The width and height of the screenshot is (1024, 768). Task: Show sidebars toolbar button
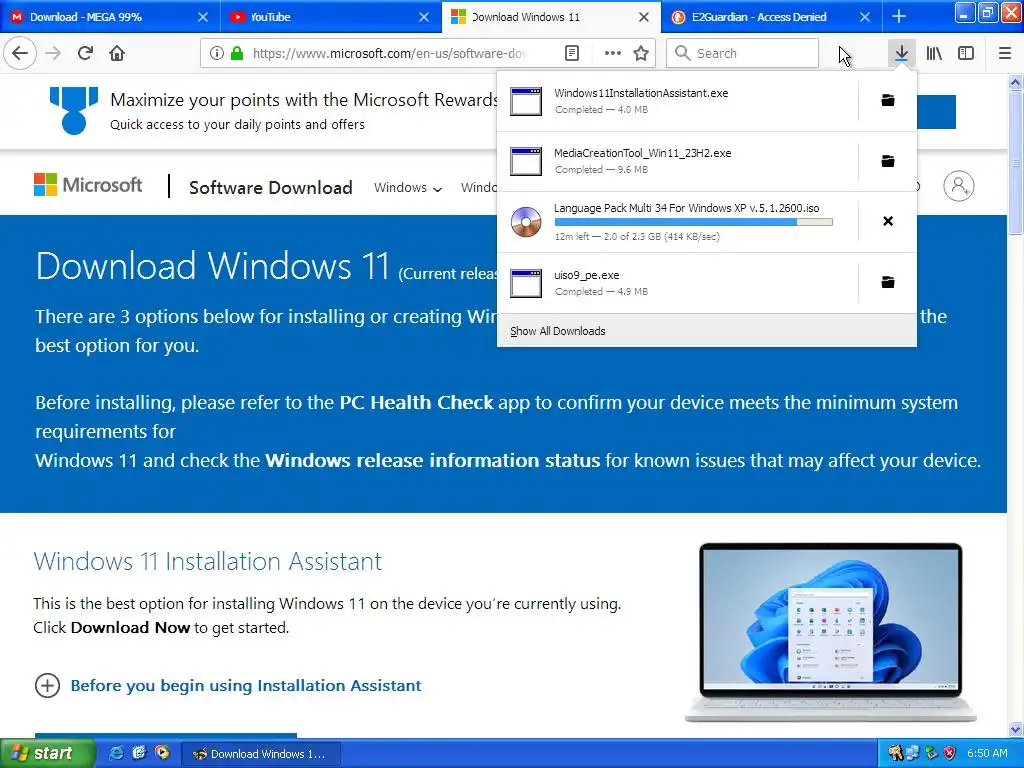pyautogui.click(x=966, y=53)
